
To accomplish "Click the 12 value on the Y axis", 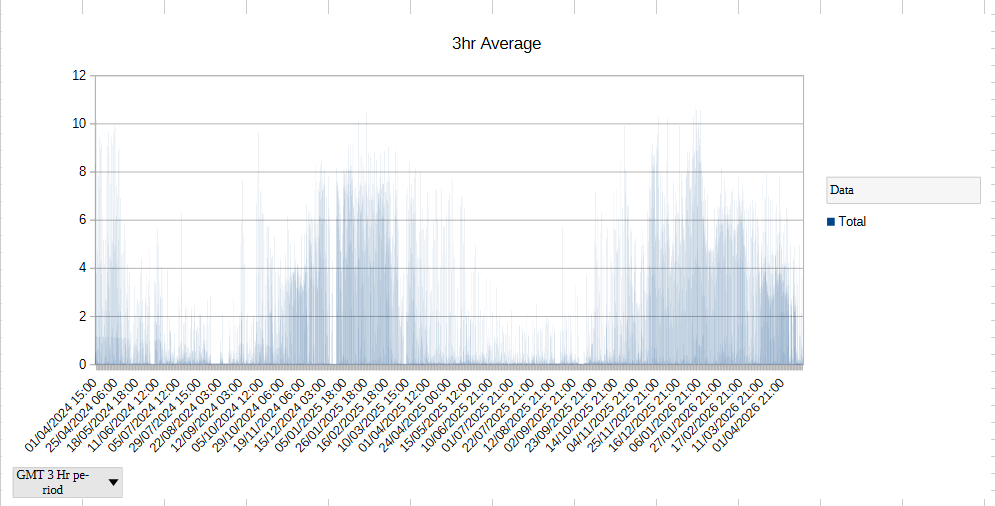I will click(80, 76).
